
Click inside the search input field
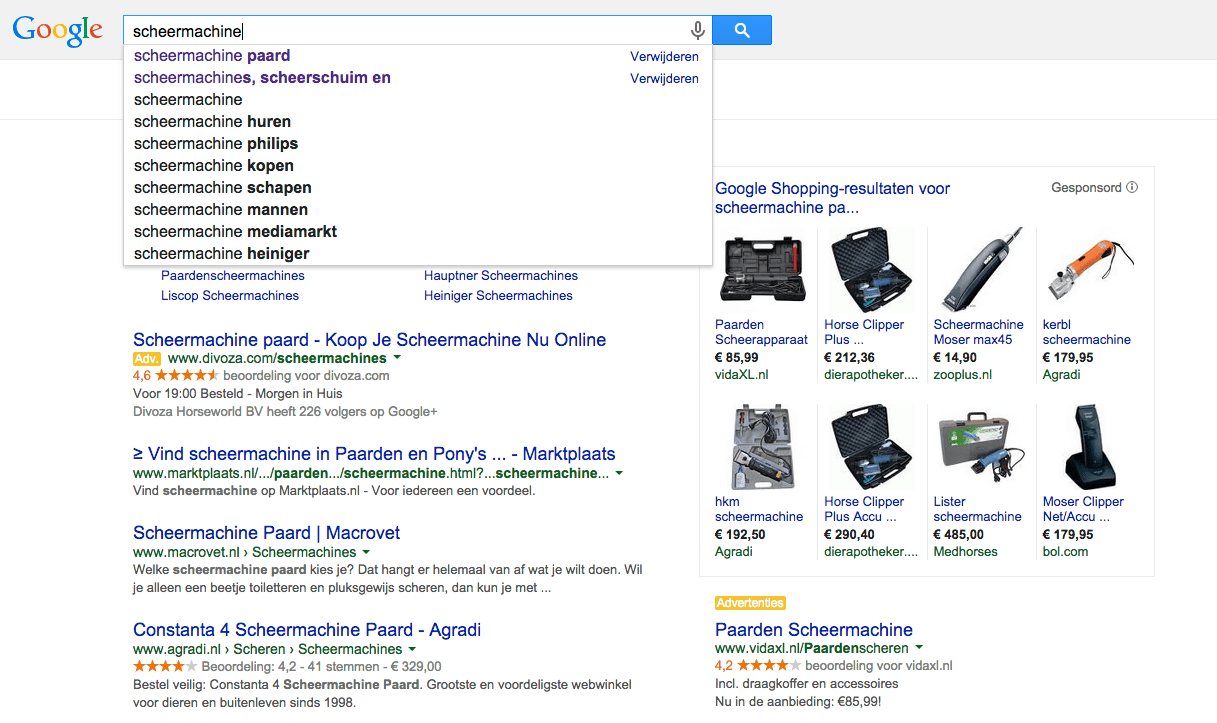click(x=400, y=31)
